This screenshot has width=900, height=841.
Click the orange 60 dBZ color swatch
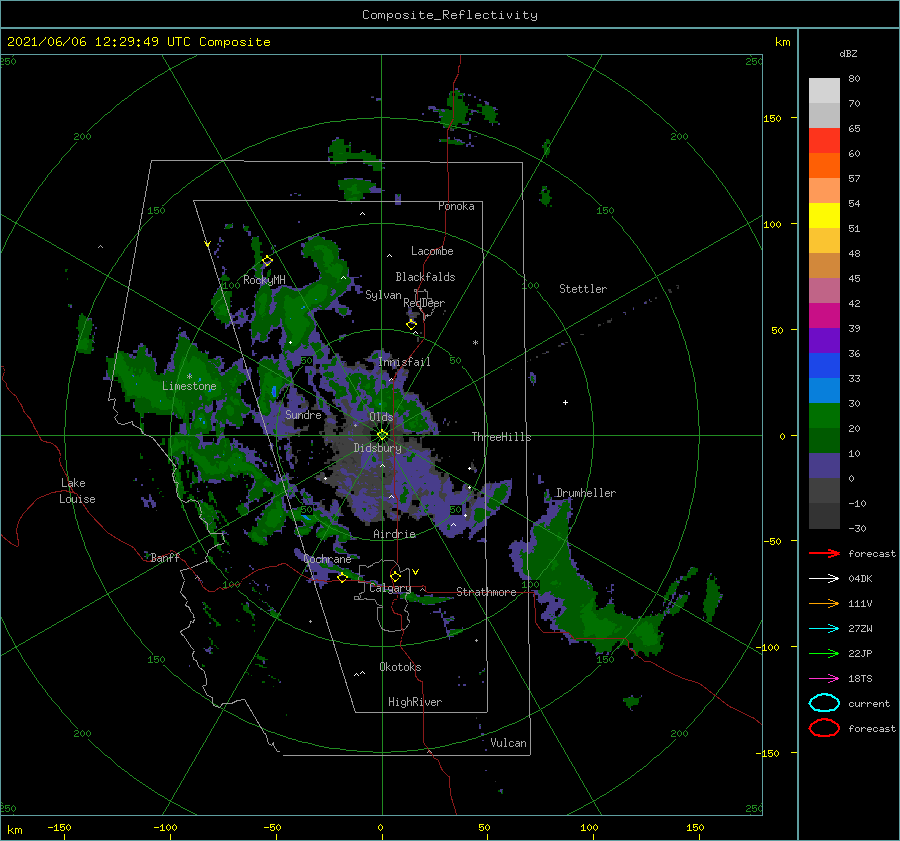coord(824,166)
